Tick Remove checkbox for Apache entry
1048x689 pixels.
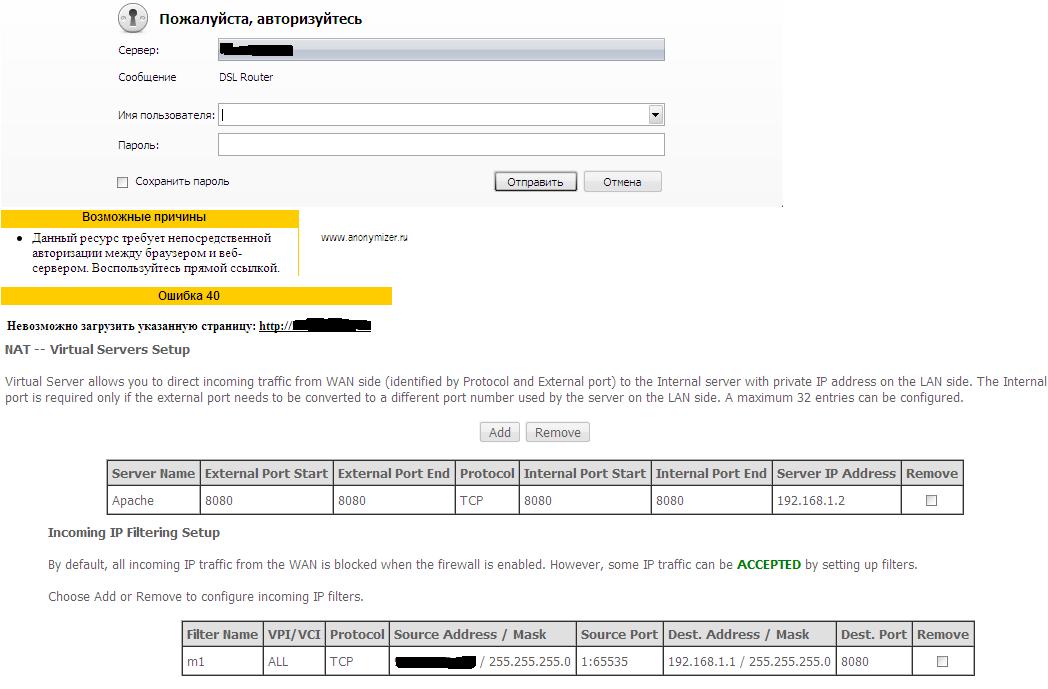[x=931, y=500]
